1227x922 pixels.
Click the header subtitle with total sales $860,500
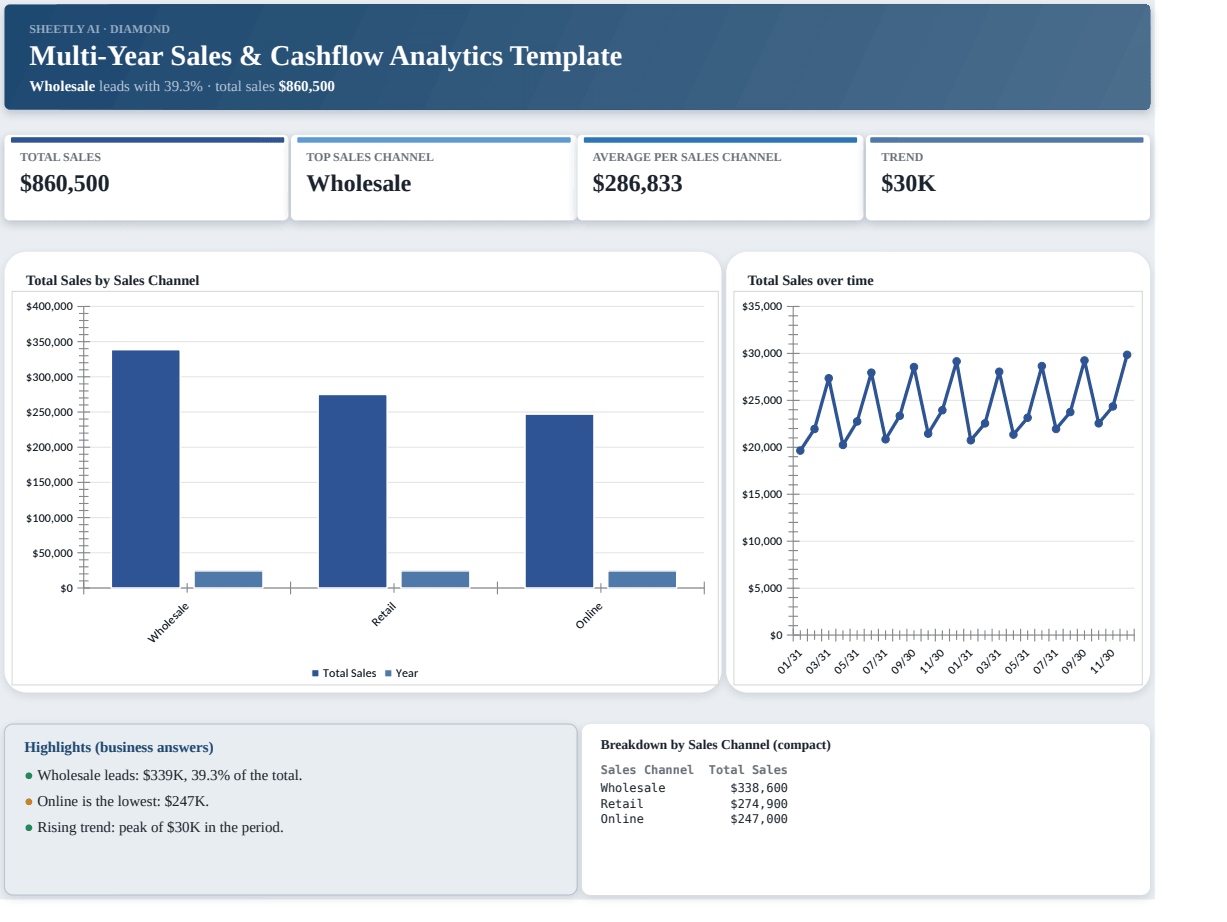(182, 87)
